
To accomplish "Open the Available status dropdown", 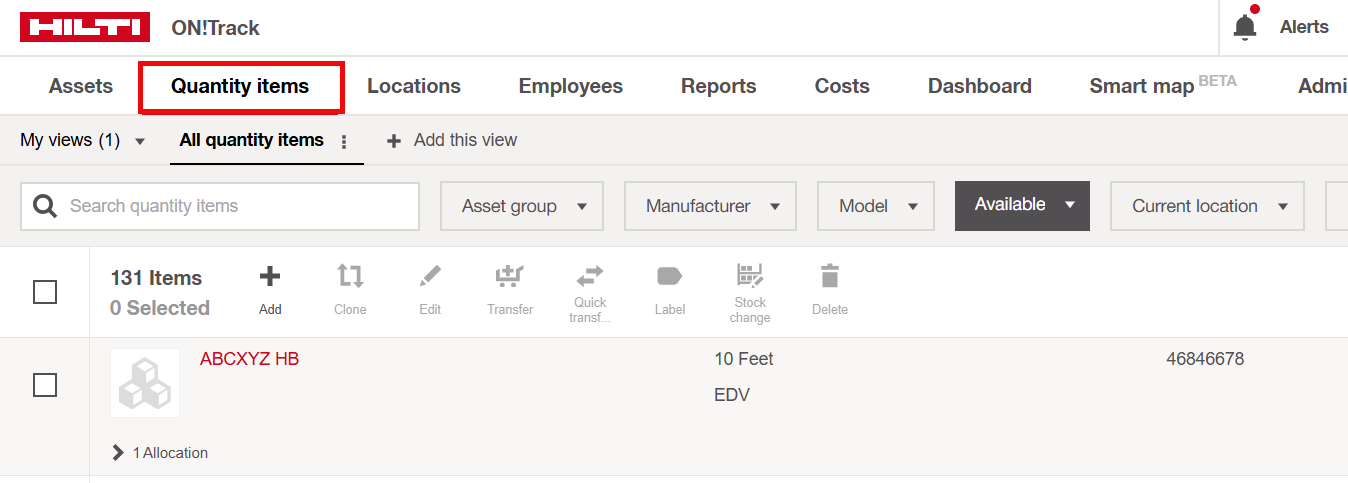I will (1021, 205).
